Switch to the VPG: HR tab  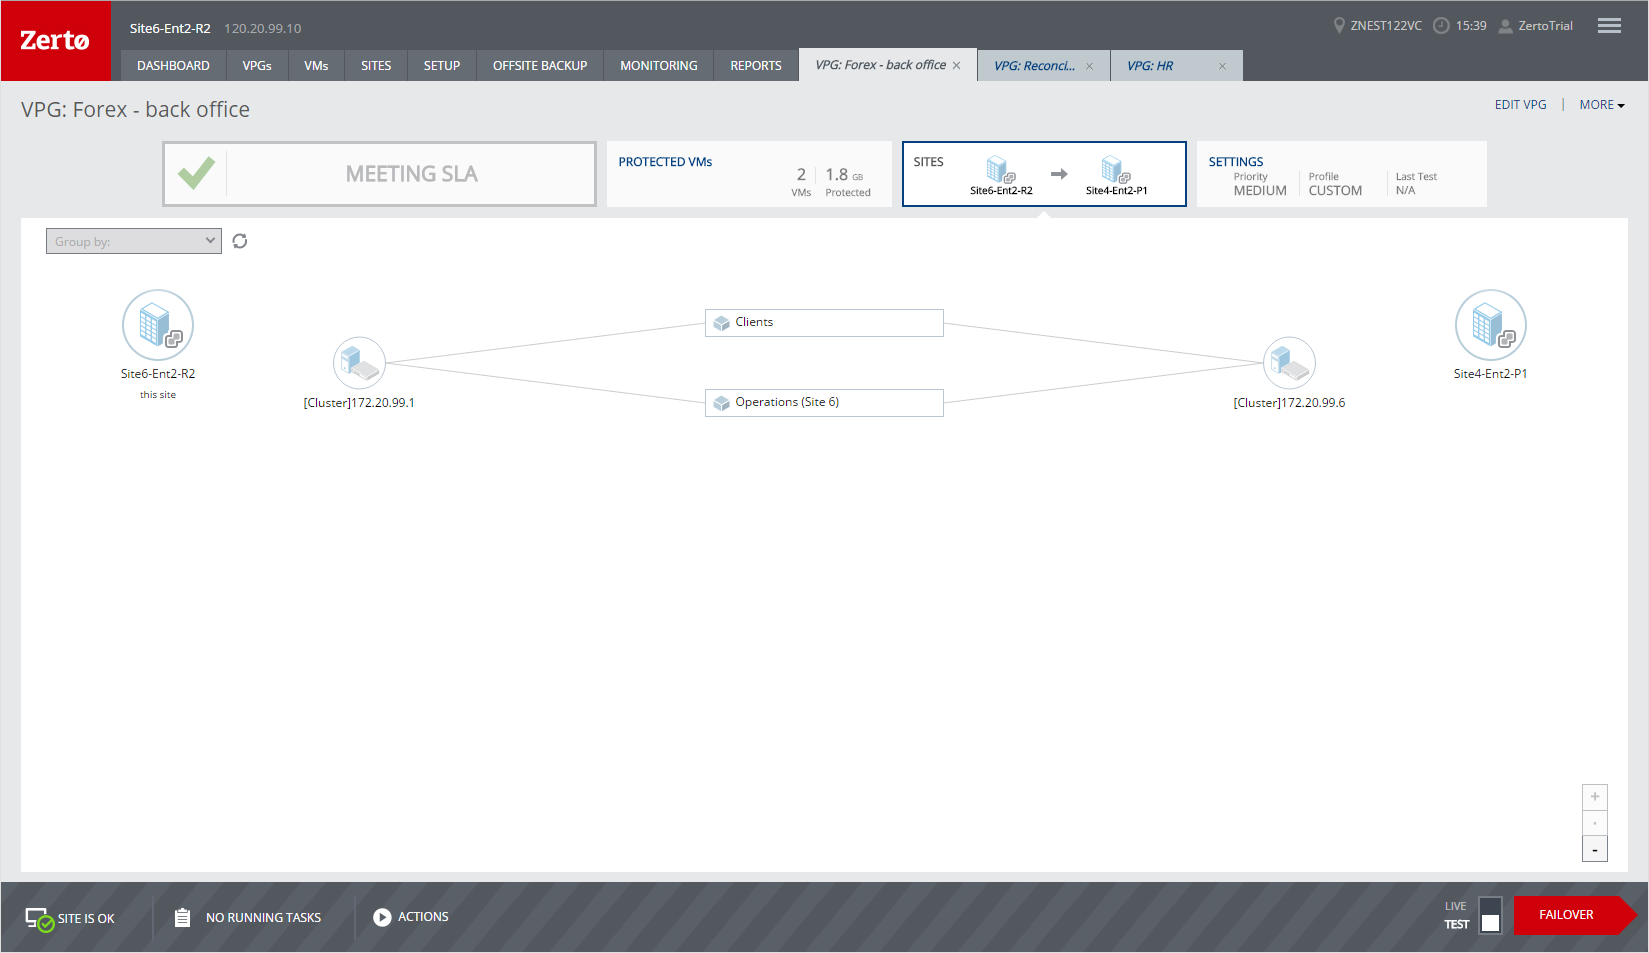pyautogui.click(x=1150, y=66)
